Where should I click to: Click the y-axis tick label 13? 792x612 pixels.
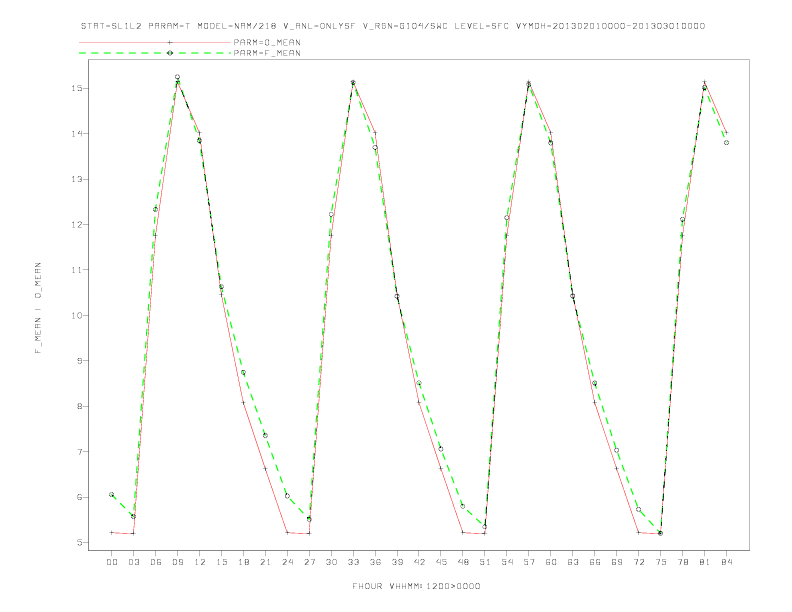coord(77,179)
